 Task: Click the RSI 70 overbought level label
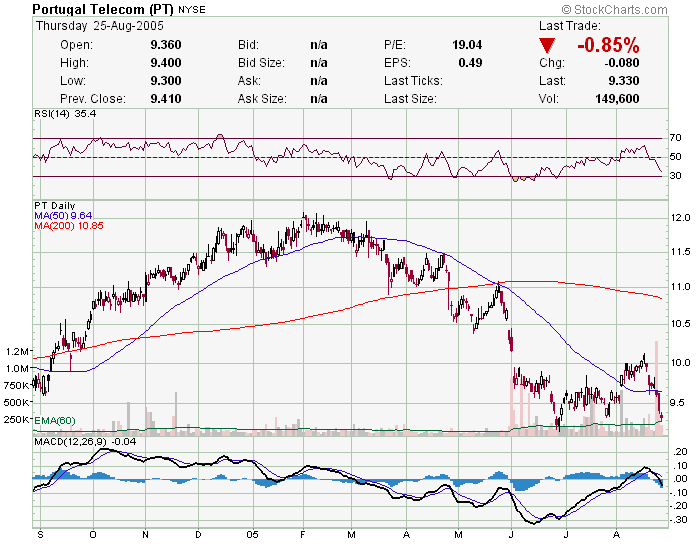coord(675,138)
